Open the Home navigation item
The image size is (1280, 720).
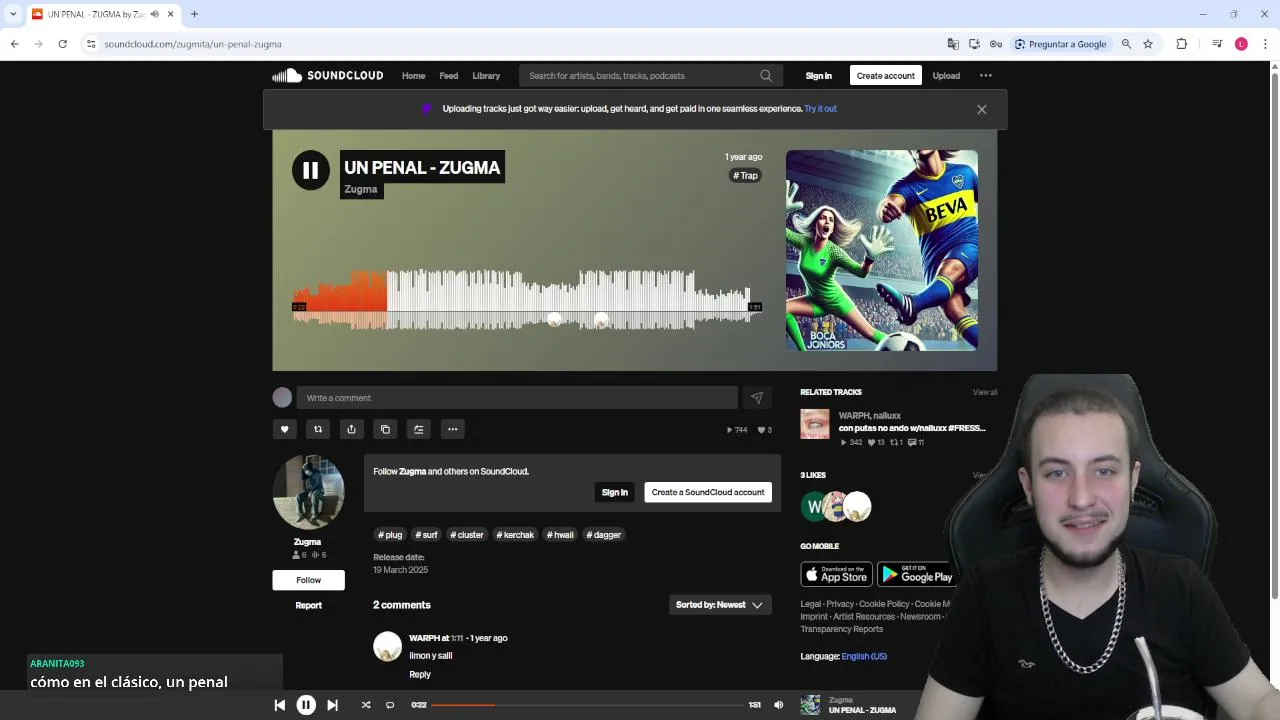point(413,76)
